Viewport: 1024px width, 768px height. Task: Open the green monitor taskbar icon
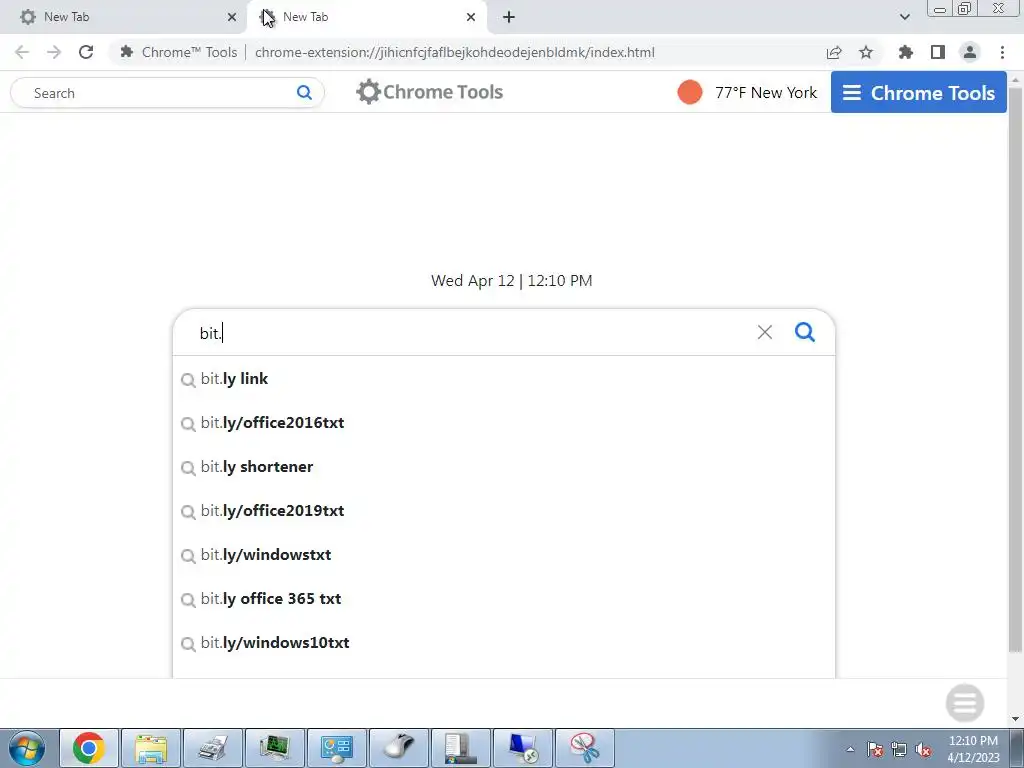[275, 748]
